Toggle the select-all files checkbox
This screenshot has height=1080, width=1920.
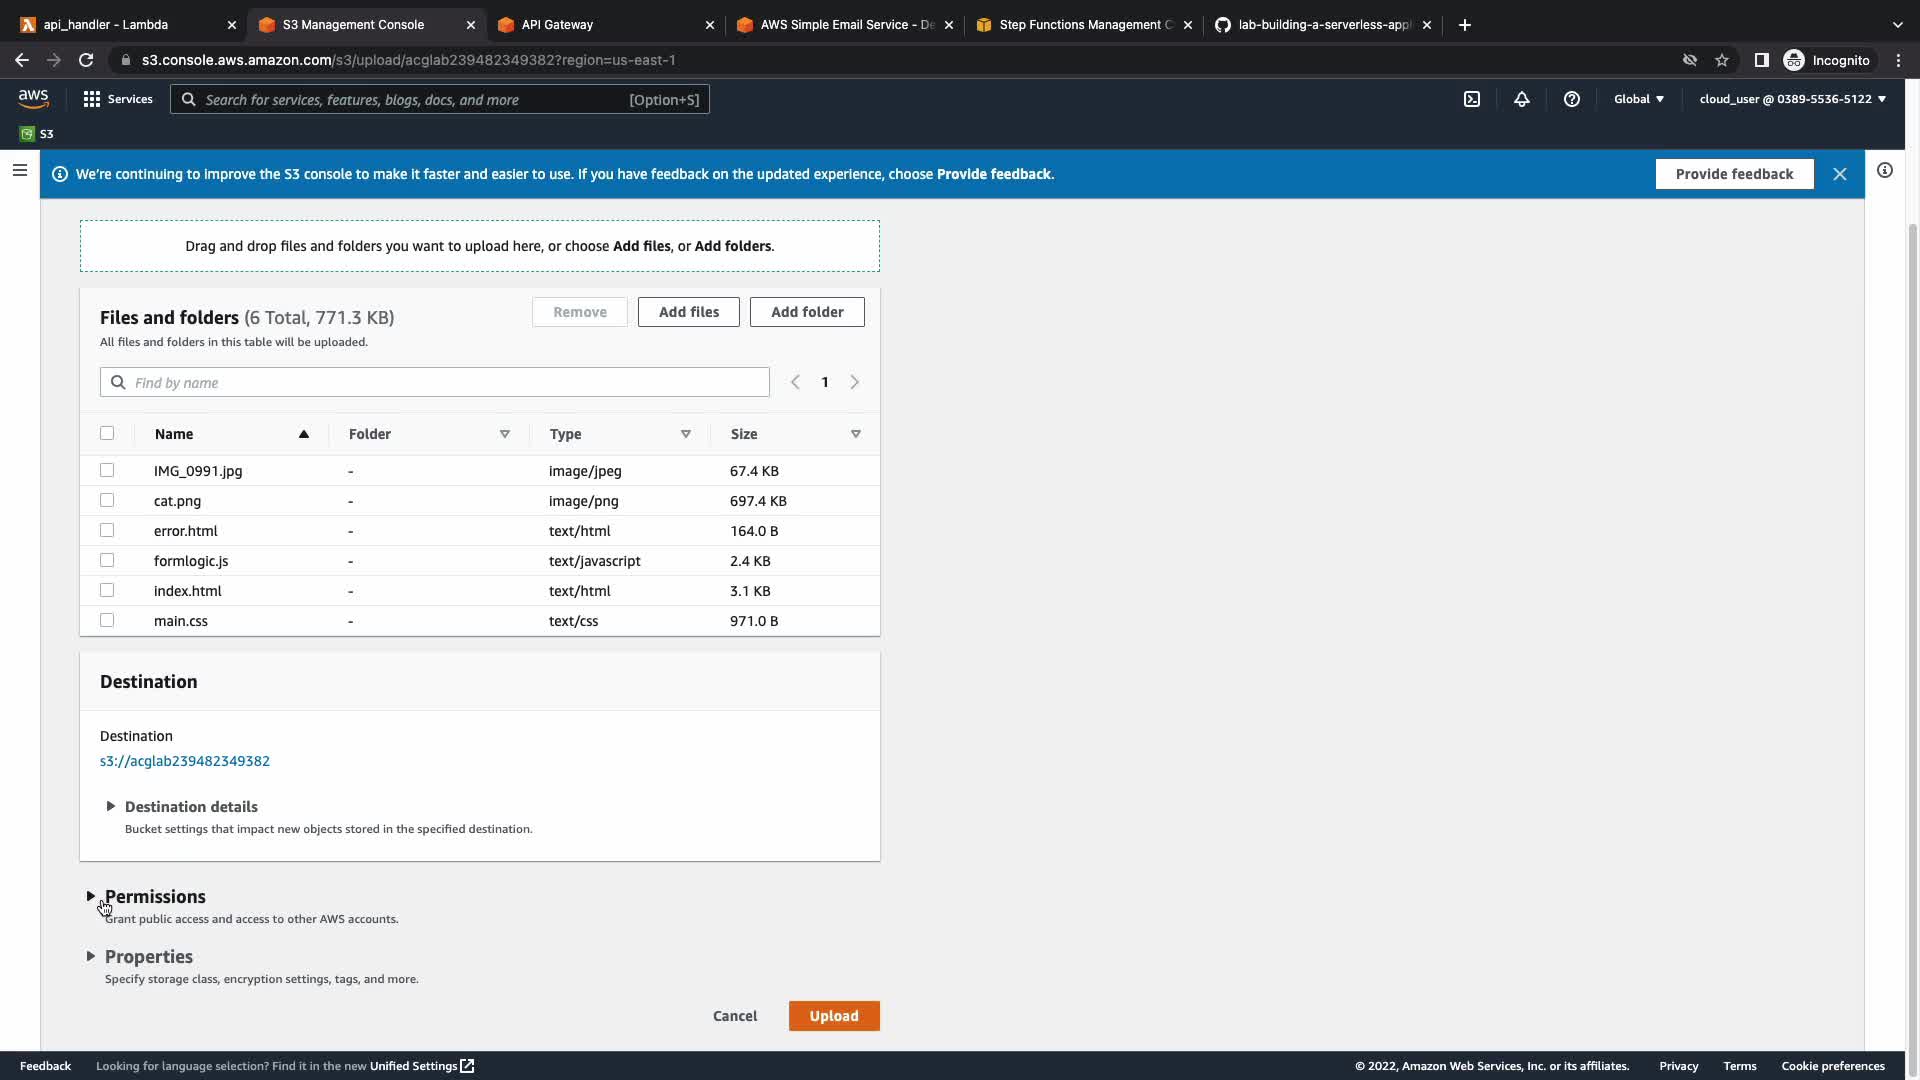pos(107,433)
